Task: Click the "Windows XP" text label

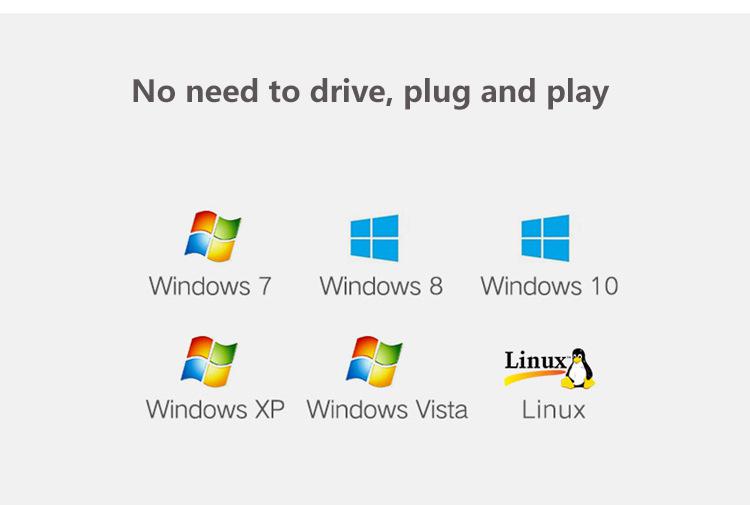Action: point(215,409)
